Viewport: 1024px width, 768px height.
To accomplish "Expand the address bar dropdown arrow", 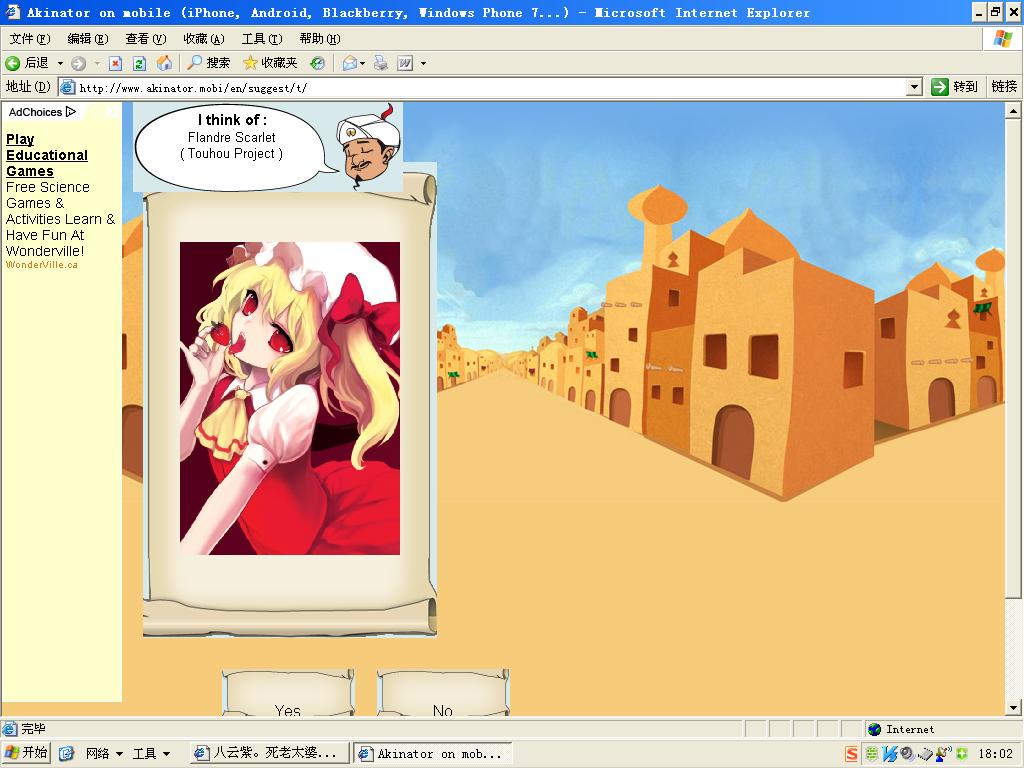I will click(x=914, y=87).
